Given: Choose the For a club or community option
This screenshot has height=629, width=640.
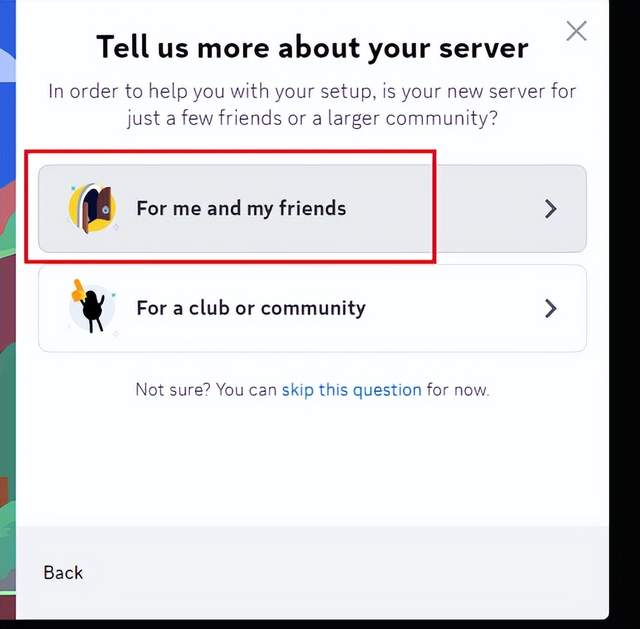Looking at the screenshot, I should [x=312, y=308].
